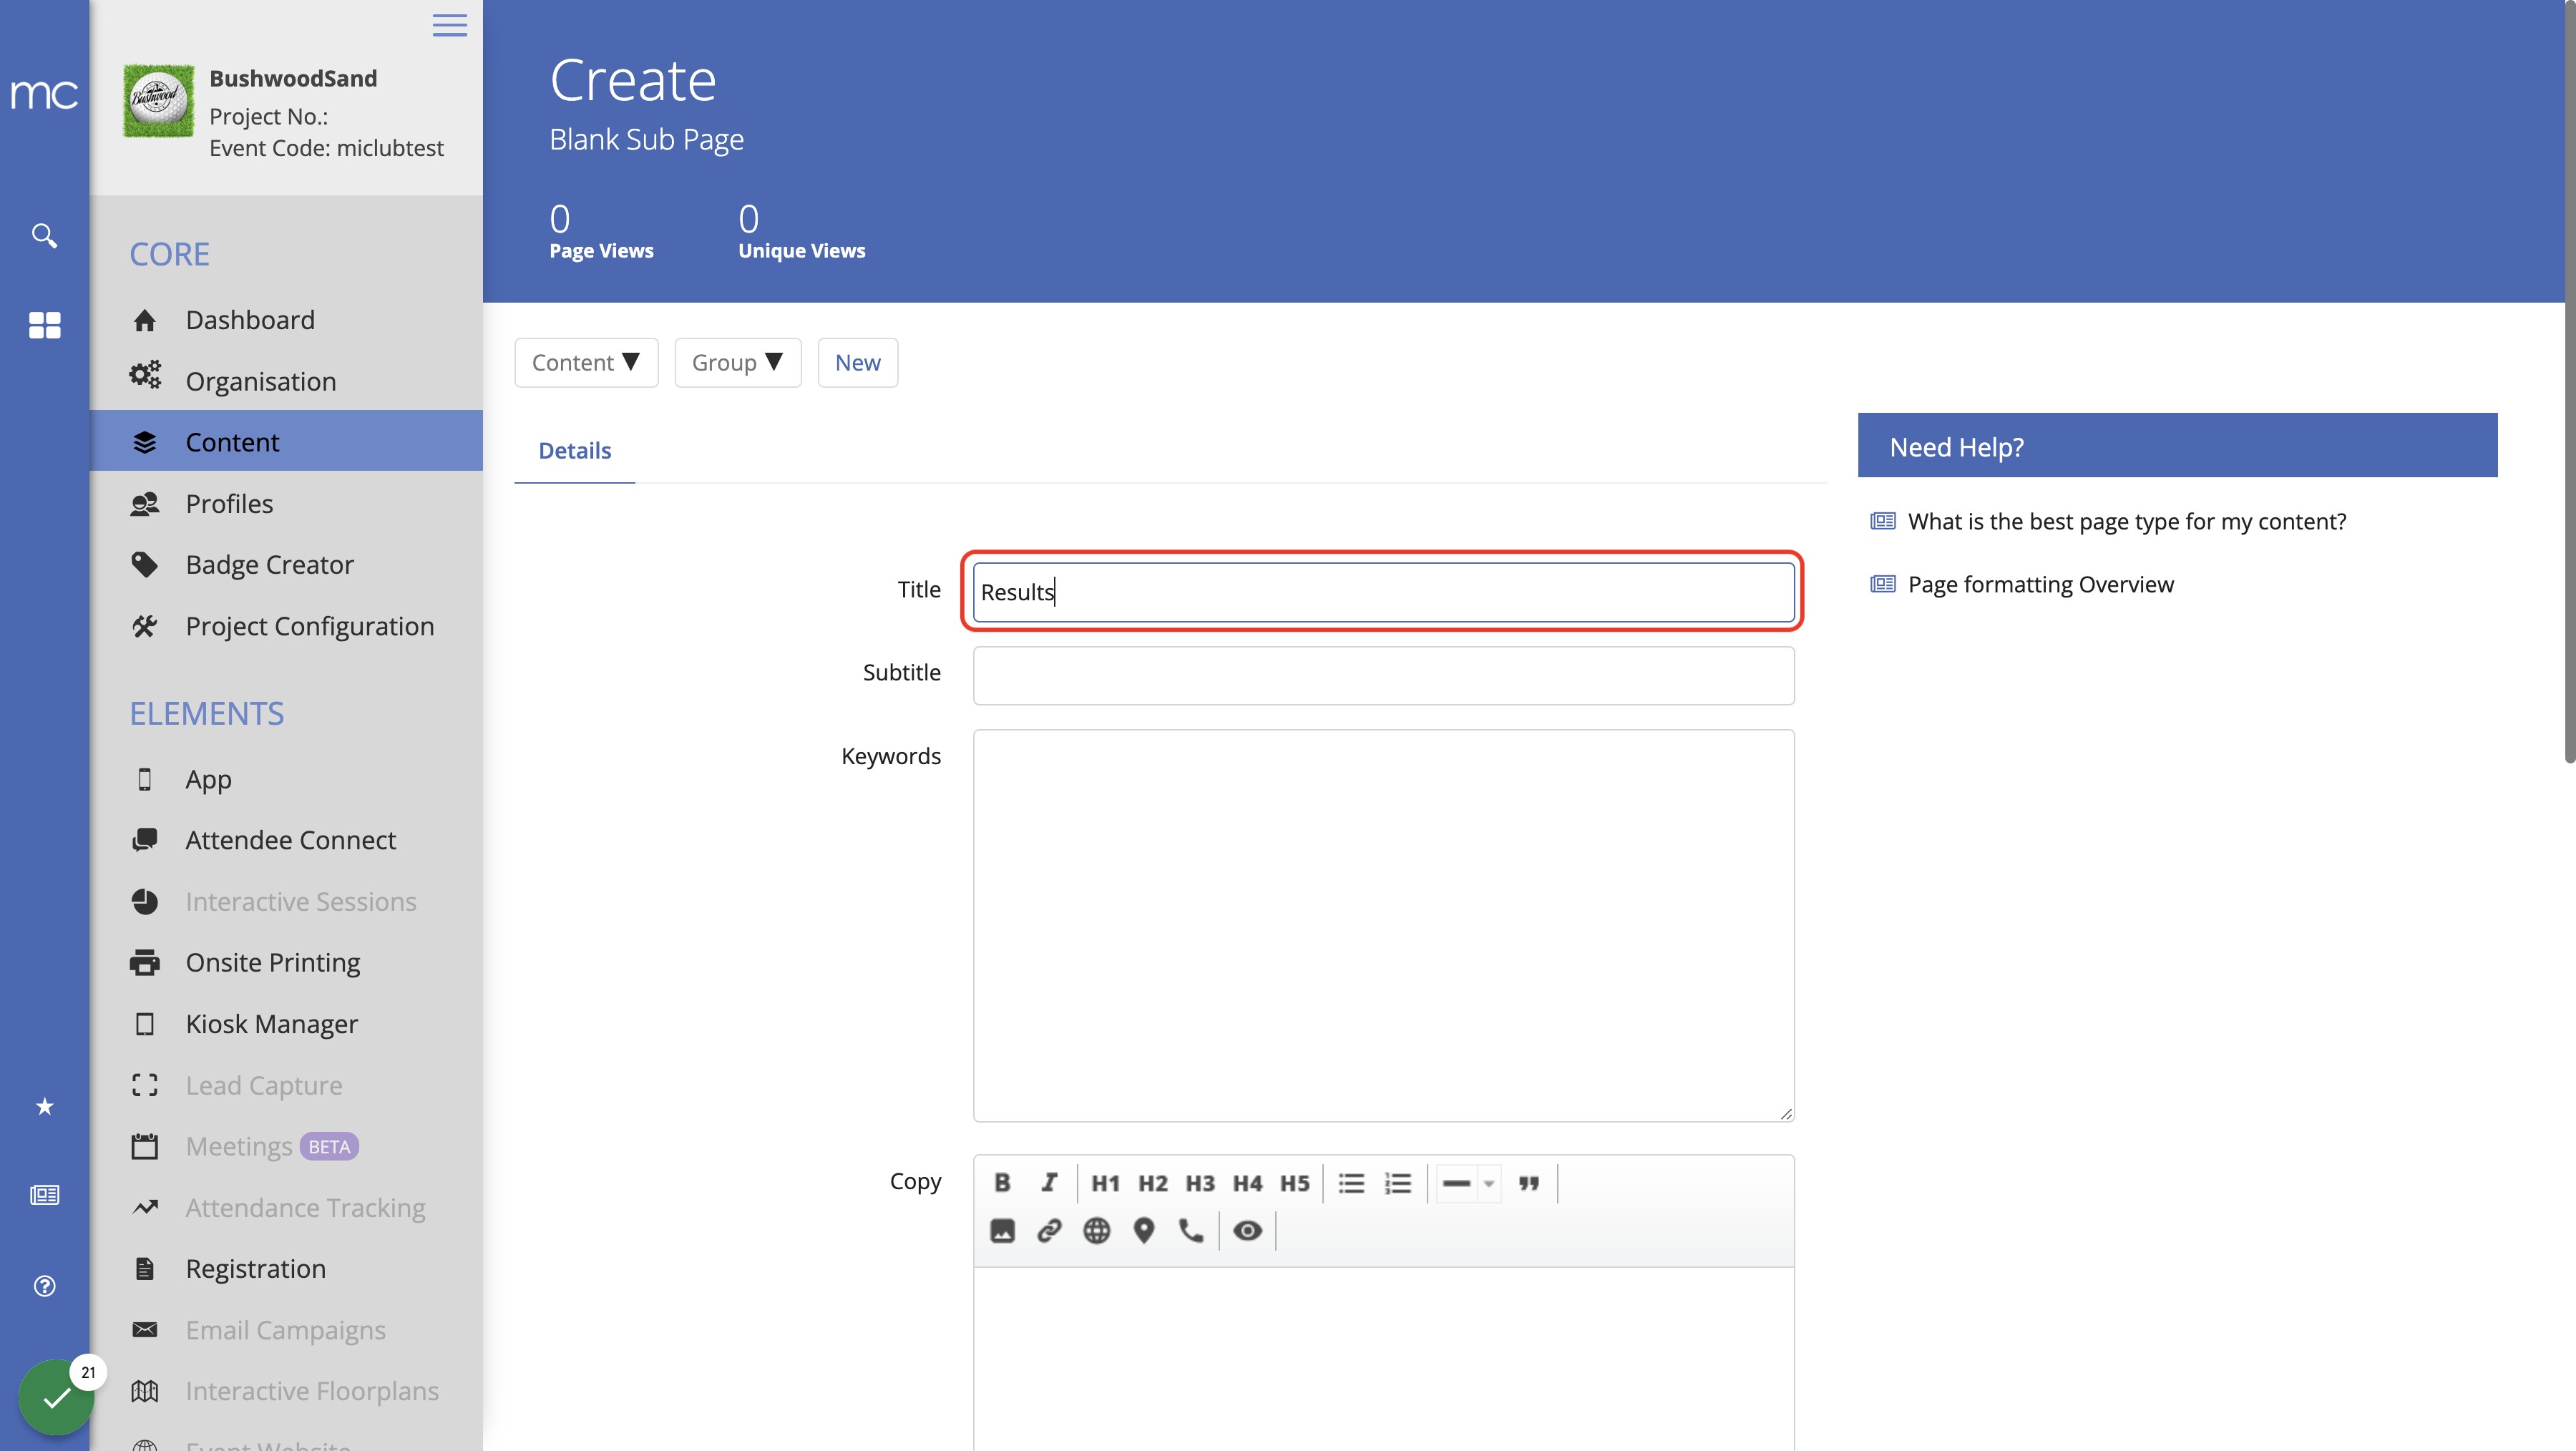Open Project Configuration in sidebar
The image size is (2576, 1451).
click(286, 626)
